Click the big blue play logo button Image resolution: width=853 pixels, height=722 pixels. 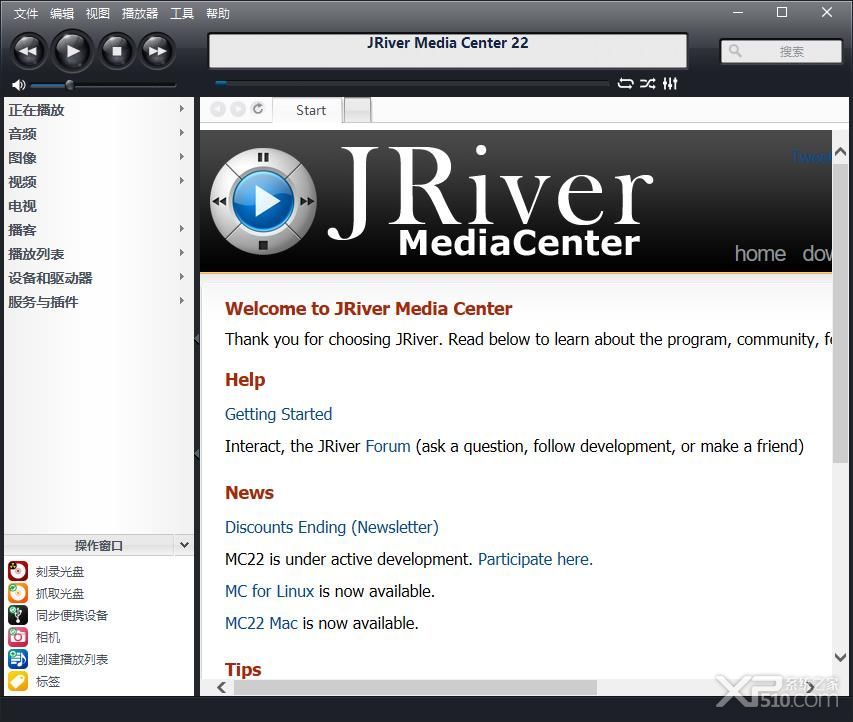coord(263,201)
